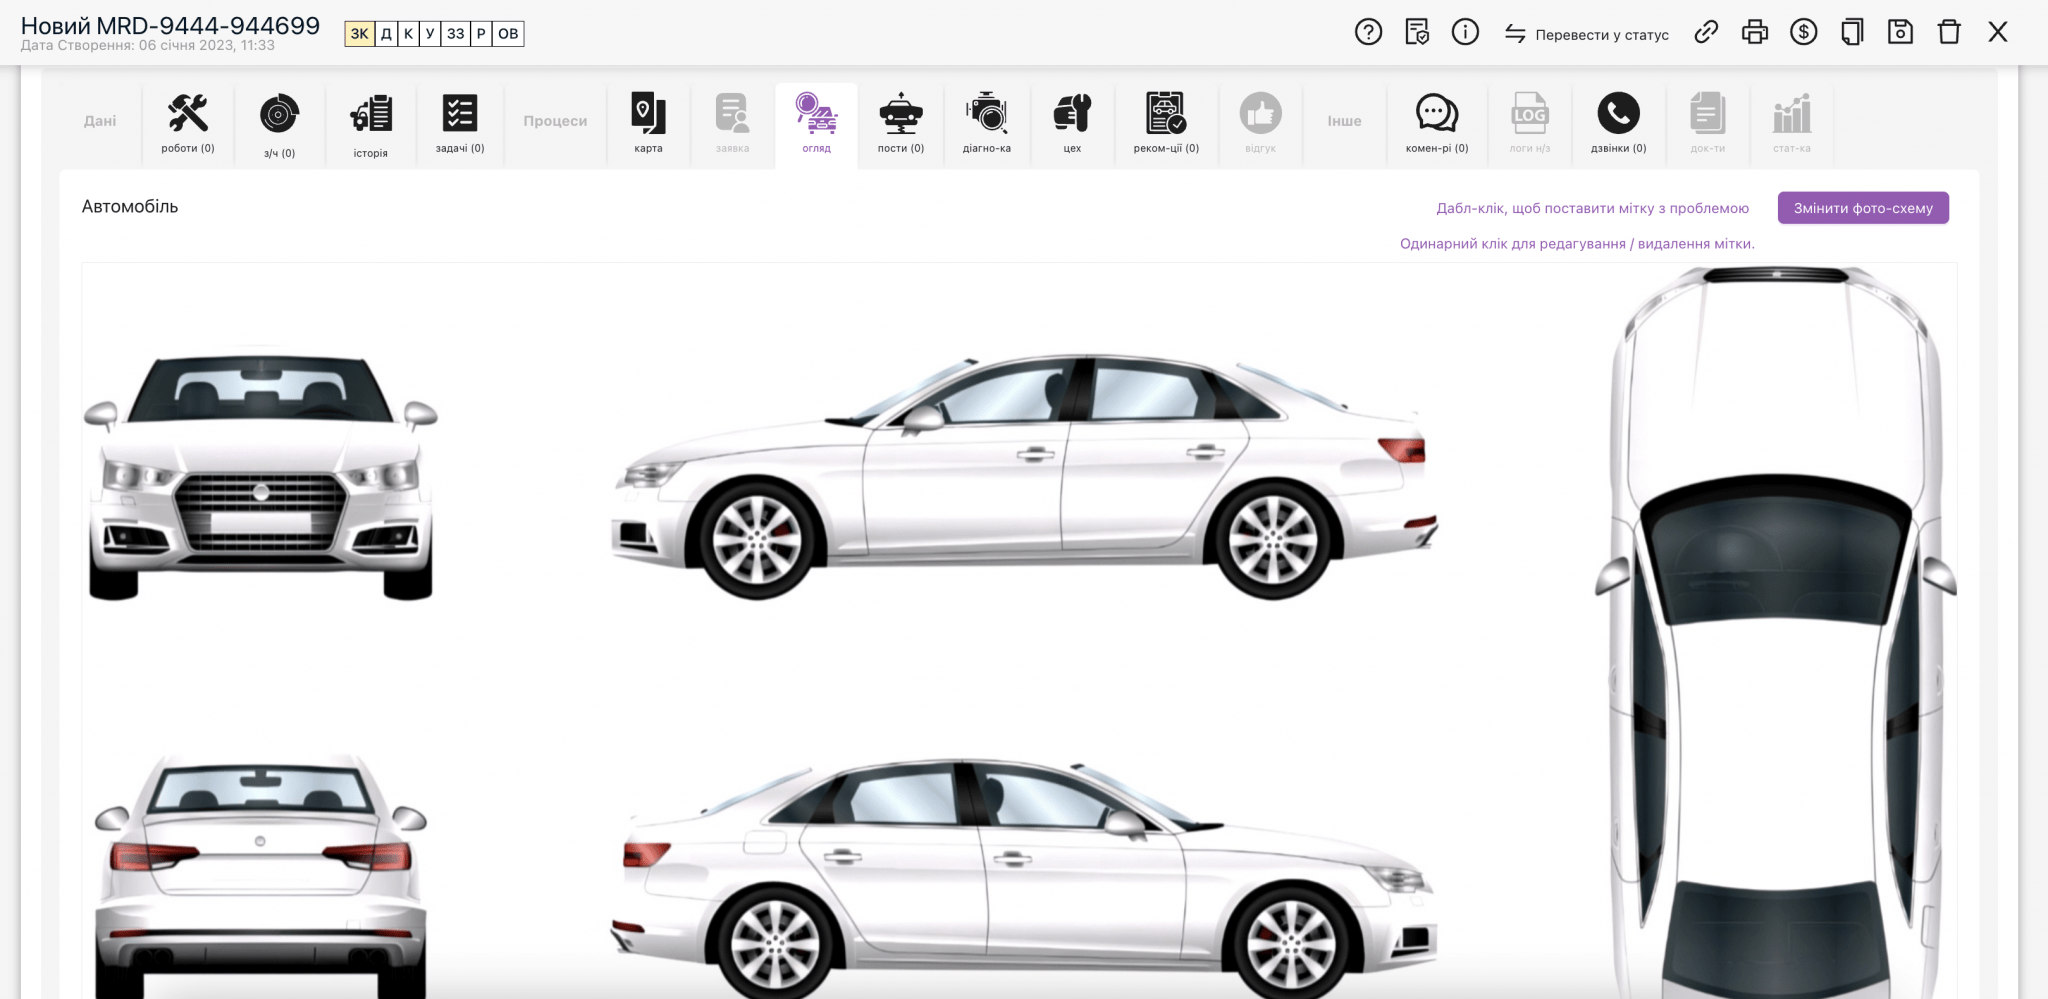This screenshot has width=2048, height=999.
Task: Open the діагно-ка diagnostics tab
Action: click(x=986, y=123)
